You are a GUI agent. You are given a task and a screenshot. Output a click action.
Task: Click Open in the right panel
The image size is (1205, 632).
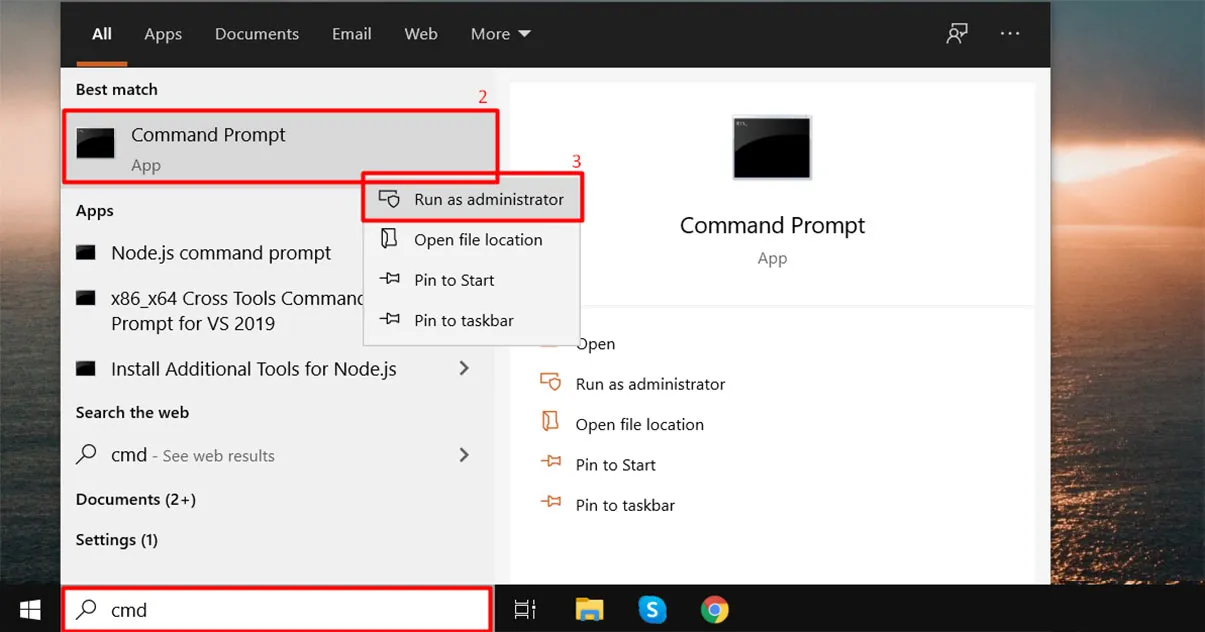595,344
